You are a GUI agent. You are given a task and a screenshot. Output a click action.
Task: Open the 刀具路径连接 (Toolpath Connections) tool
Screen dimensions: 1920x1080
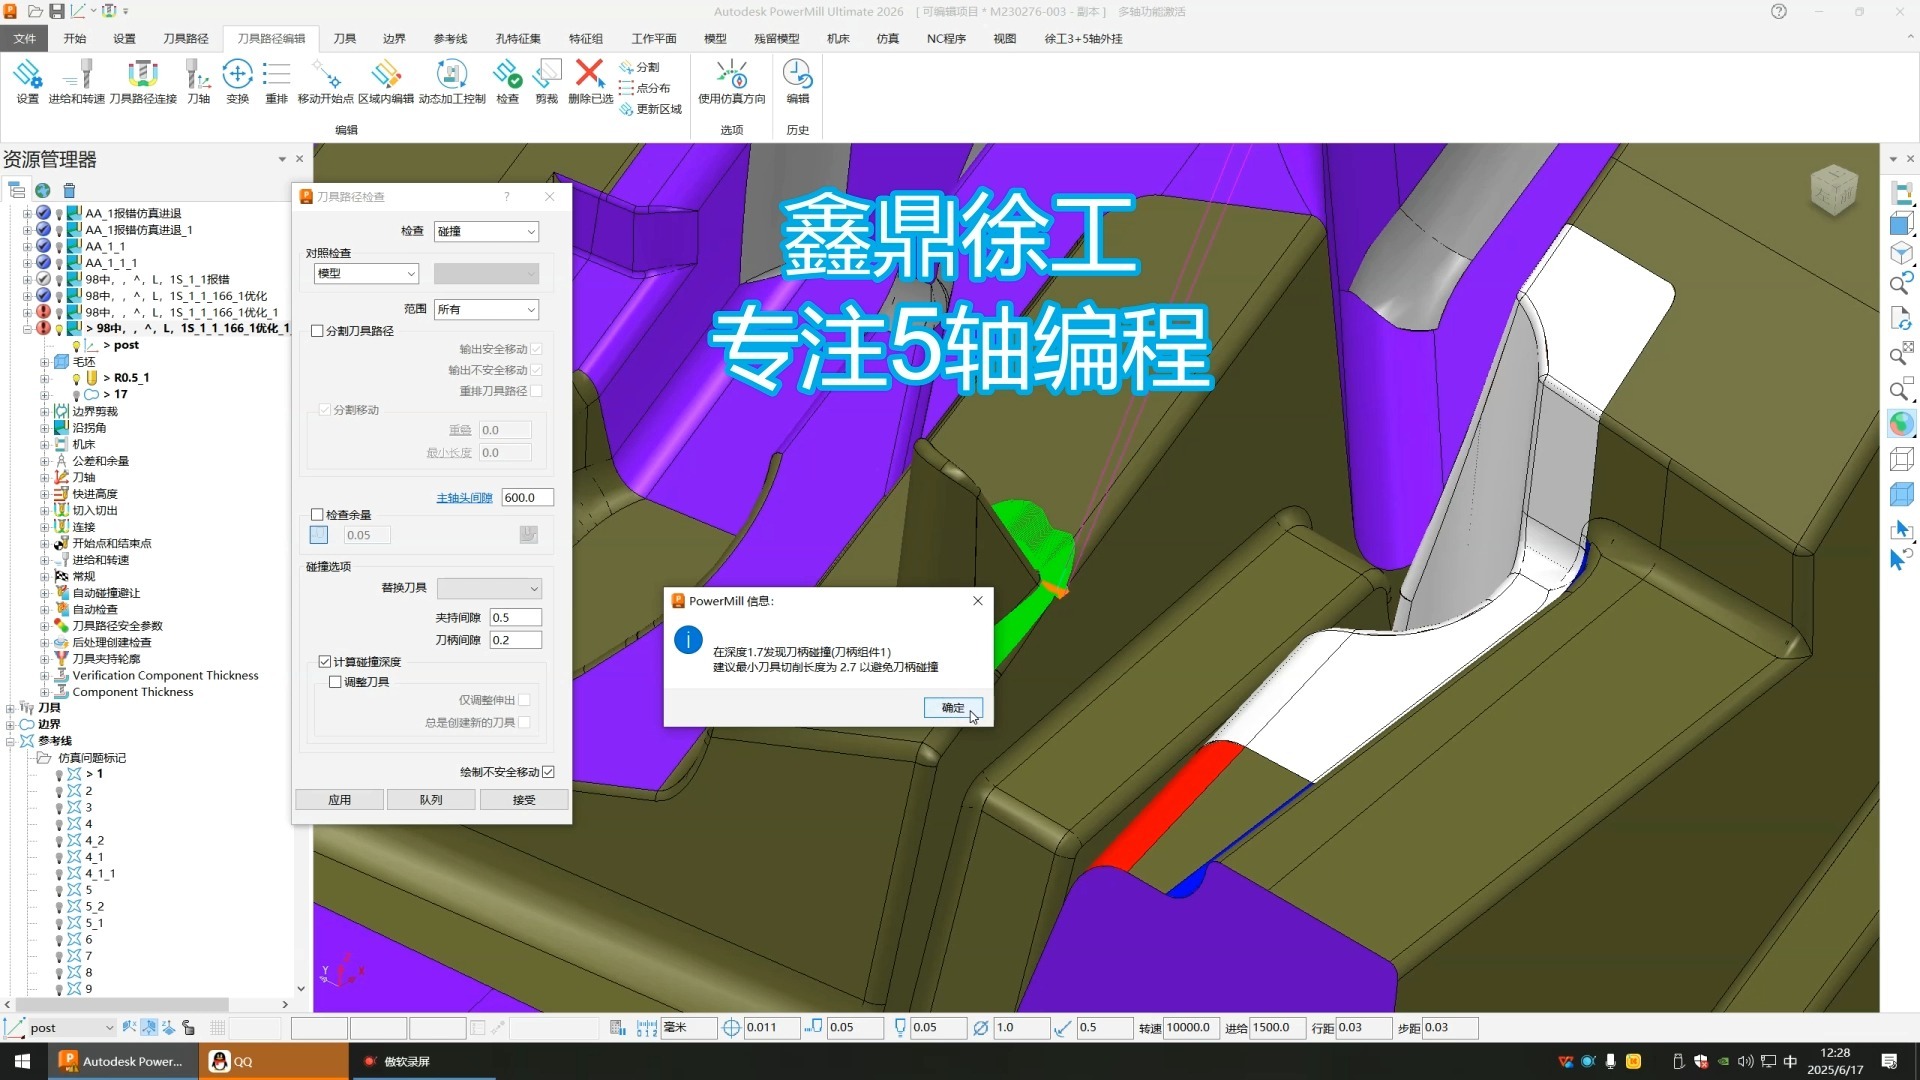pos(143,80)
